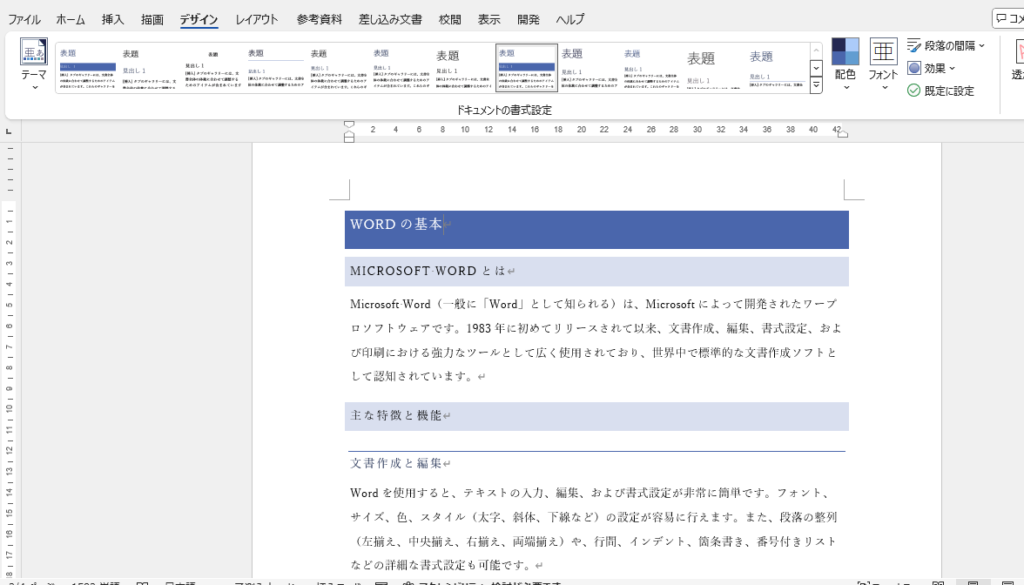This screenshot has height=585, width=1024.
Task: Apply the eleventh style set with large gray title
Action: 714,68
